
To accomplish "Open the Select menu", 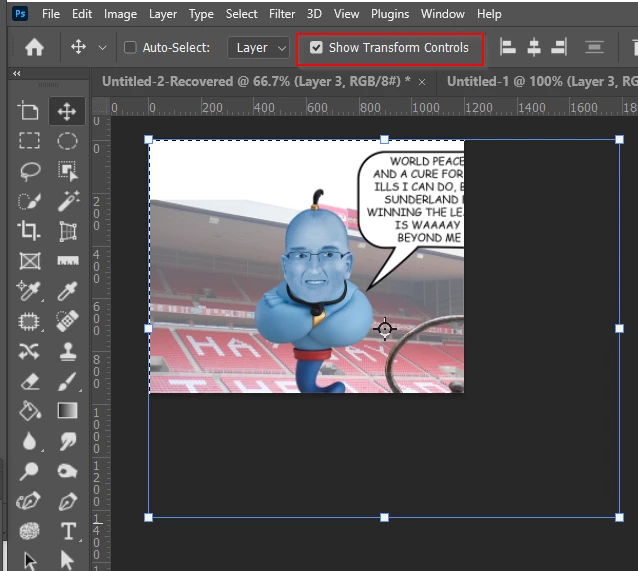I will pyautogui.click(x=241, y=14).
